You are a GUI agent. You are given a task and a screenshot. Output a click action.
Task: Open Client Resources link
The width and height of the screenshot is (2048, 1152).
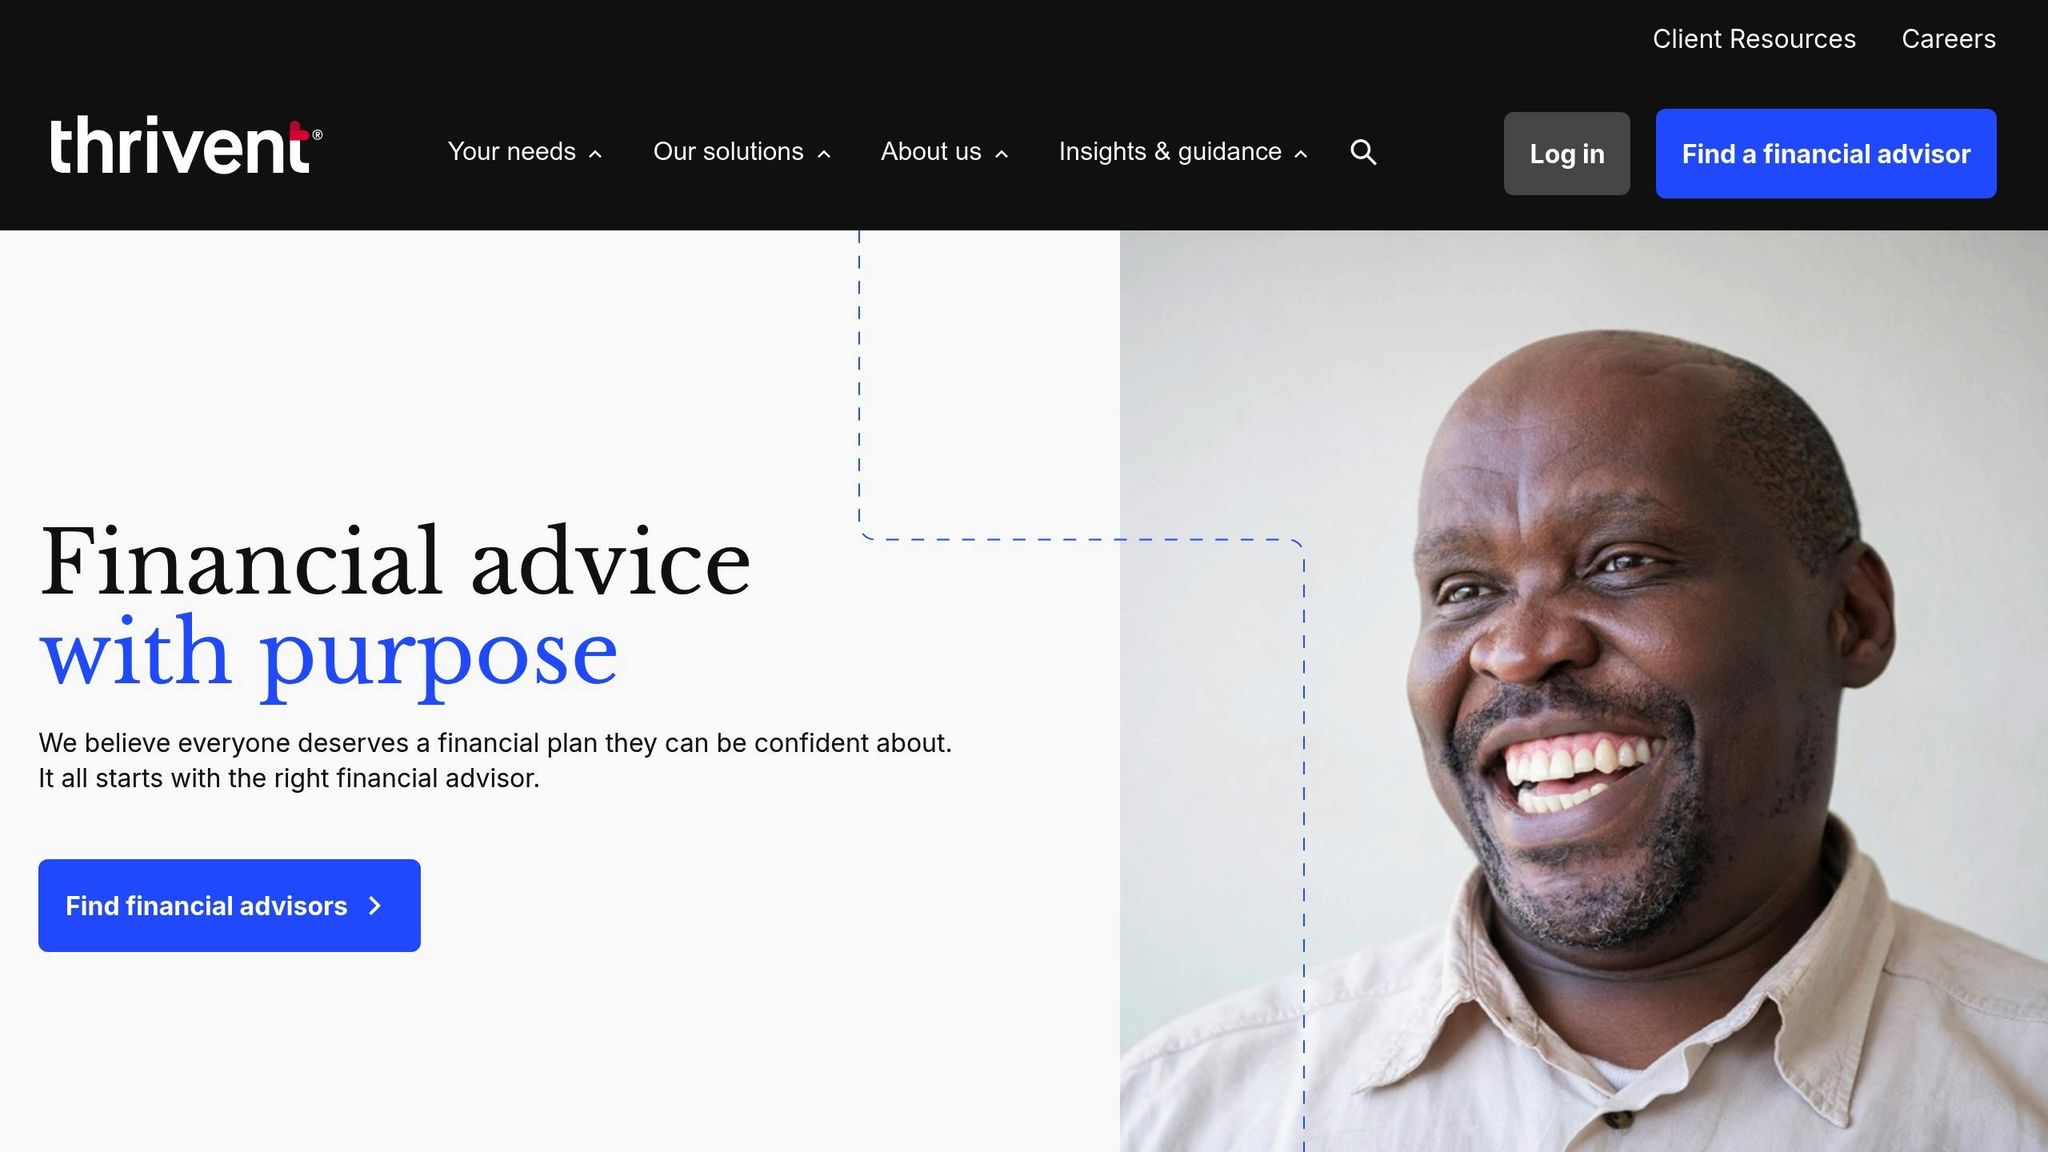point(1754,39)
